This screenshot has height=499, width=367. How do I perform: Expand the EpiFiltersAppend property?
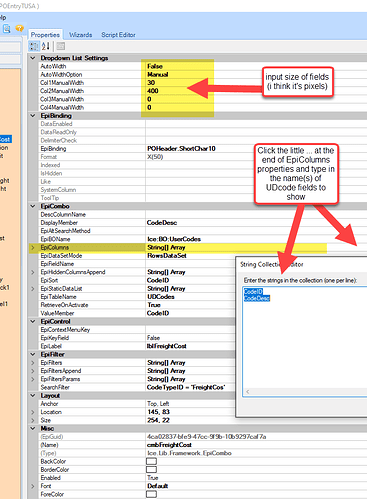pyautogui.click(x=33, y=371)
